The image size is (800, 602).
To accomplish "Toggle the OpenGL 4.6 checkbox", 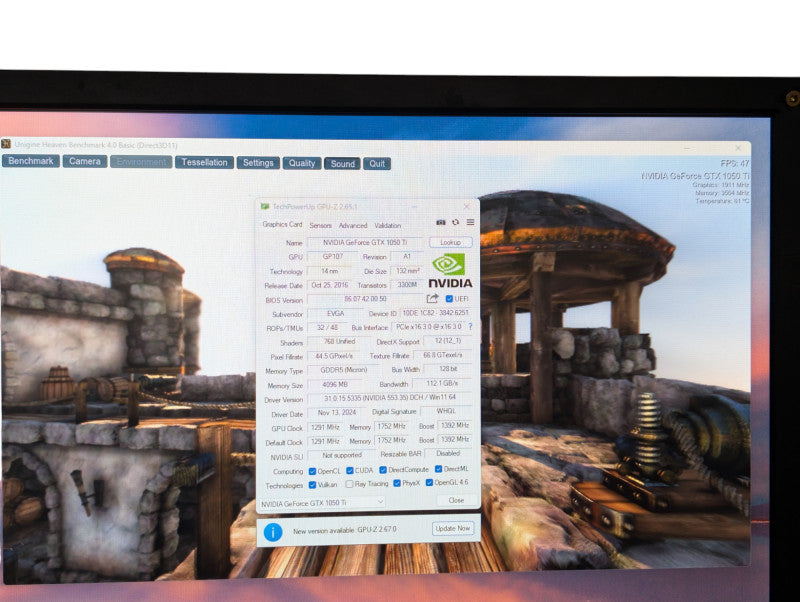I will tap(429, 483).
